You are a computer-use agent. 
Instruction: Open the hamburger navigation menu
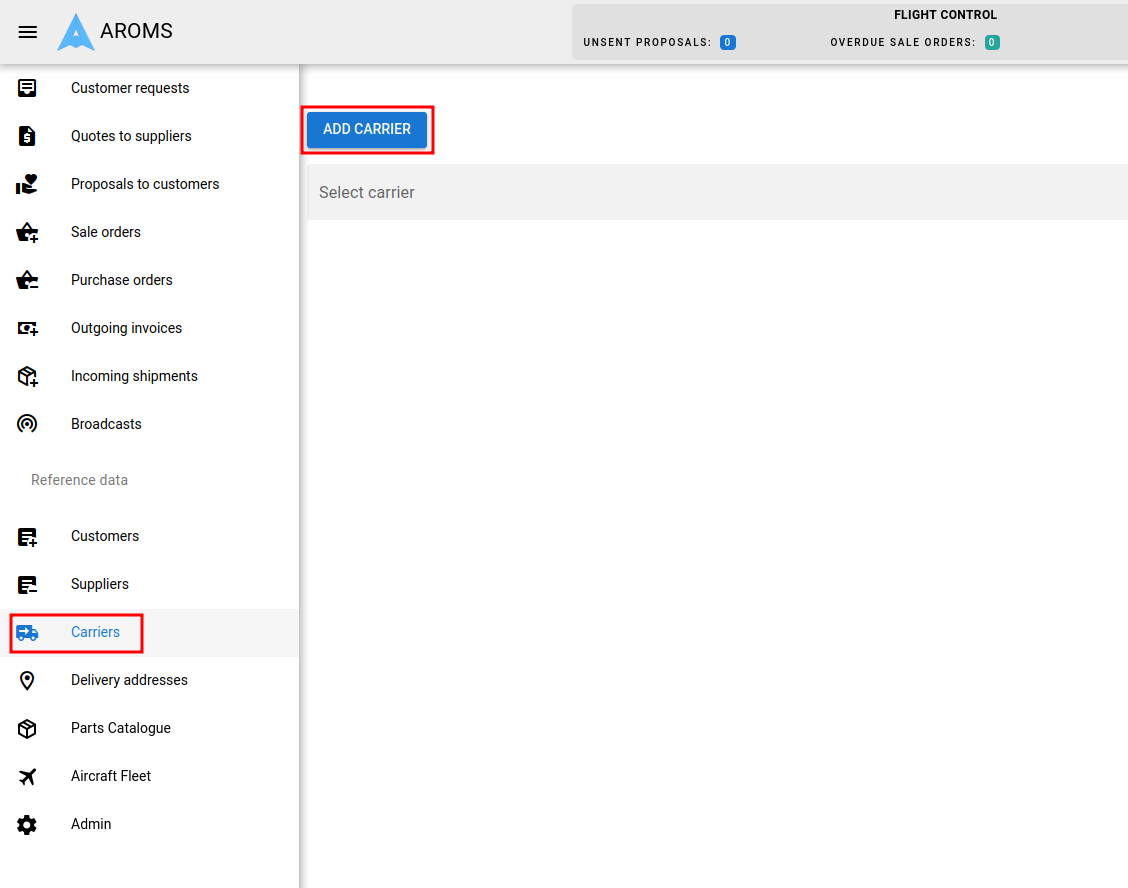point(28,32)
